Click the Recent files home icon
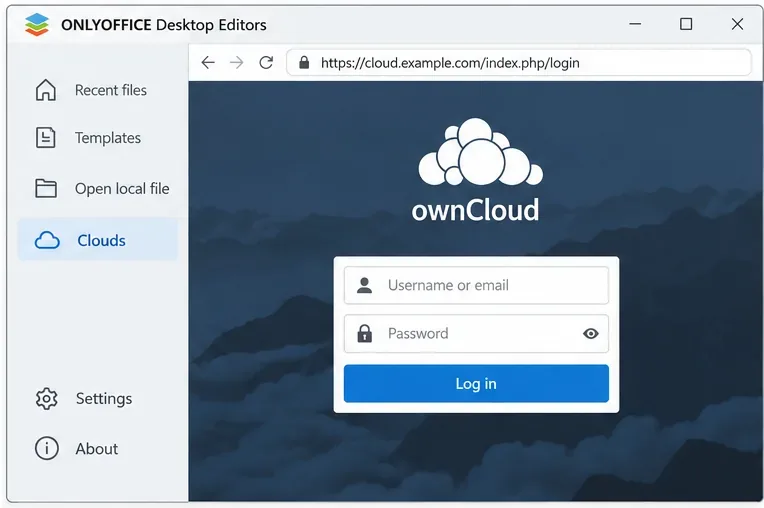764x508 pixels. click(x=46, y=90)
